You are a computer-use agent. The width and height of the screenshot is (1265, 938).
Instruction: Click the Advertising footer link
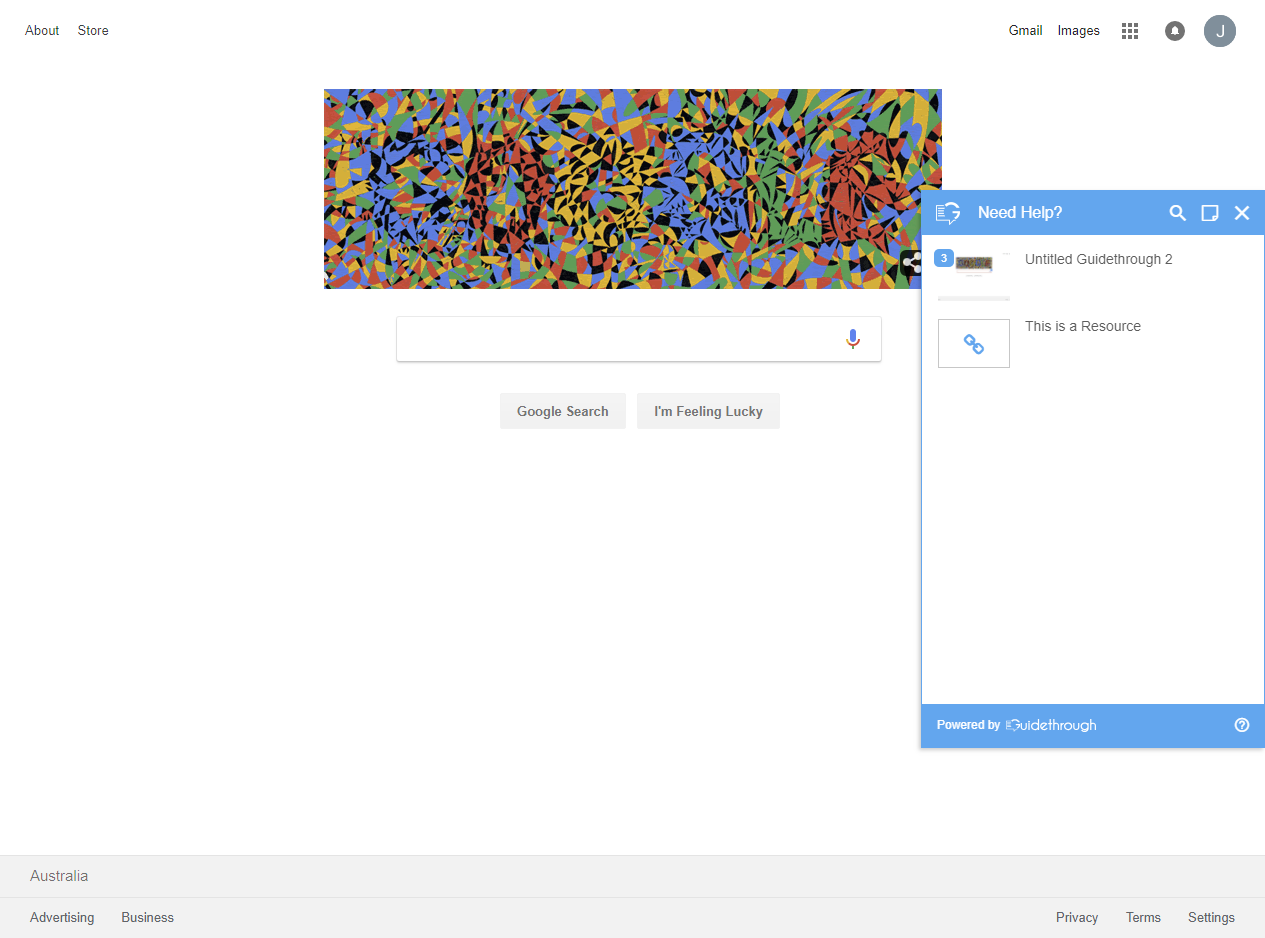pos(62,917)
